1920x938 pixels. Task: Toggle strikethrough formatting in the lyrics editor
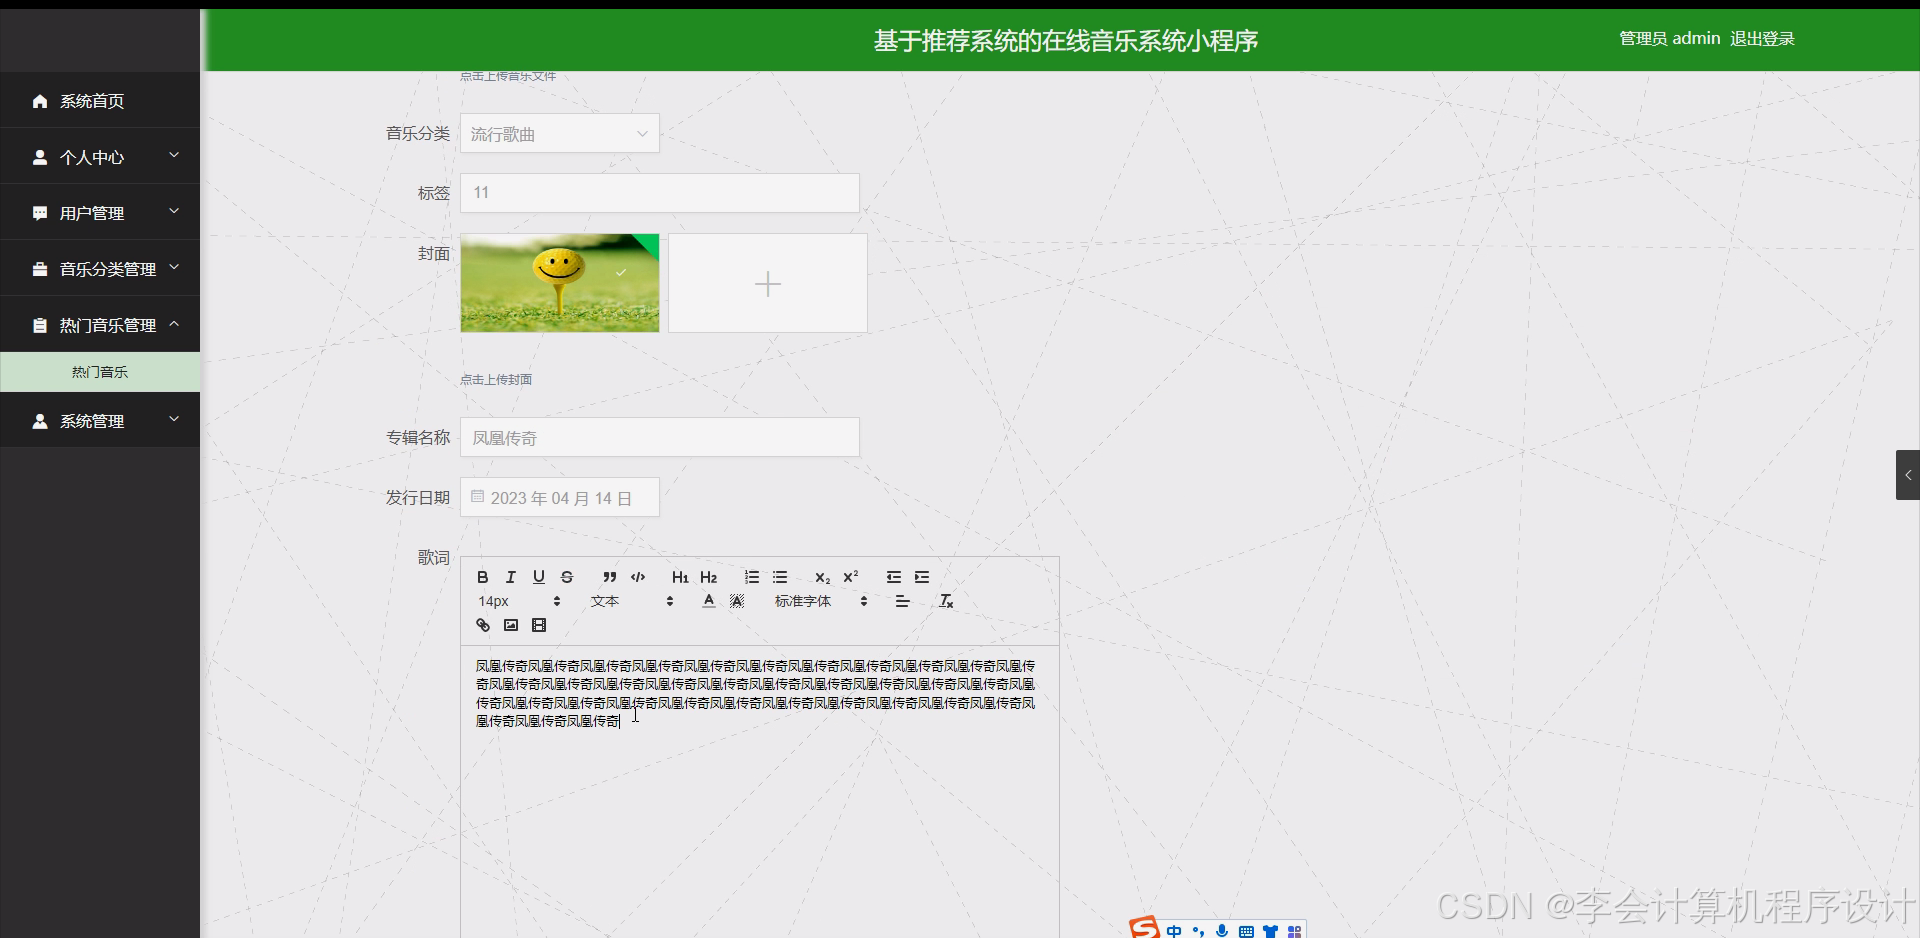567,577
